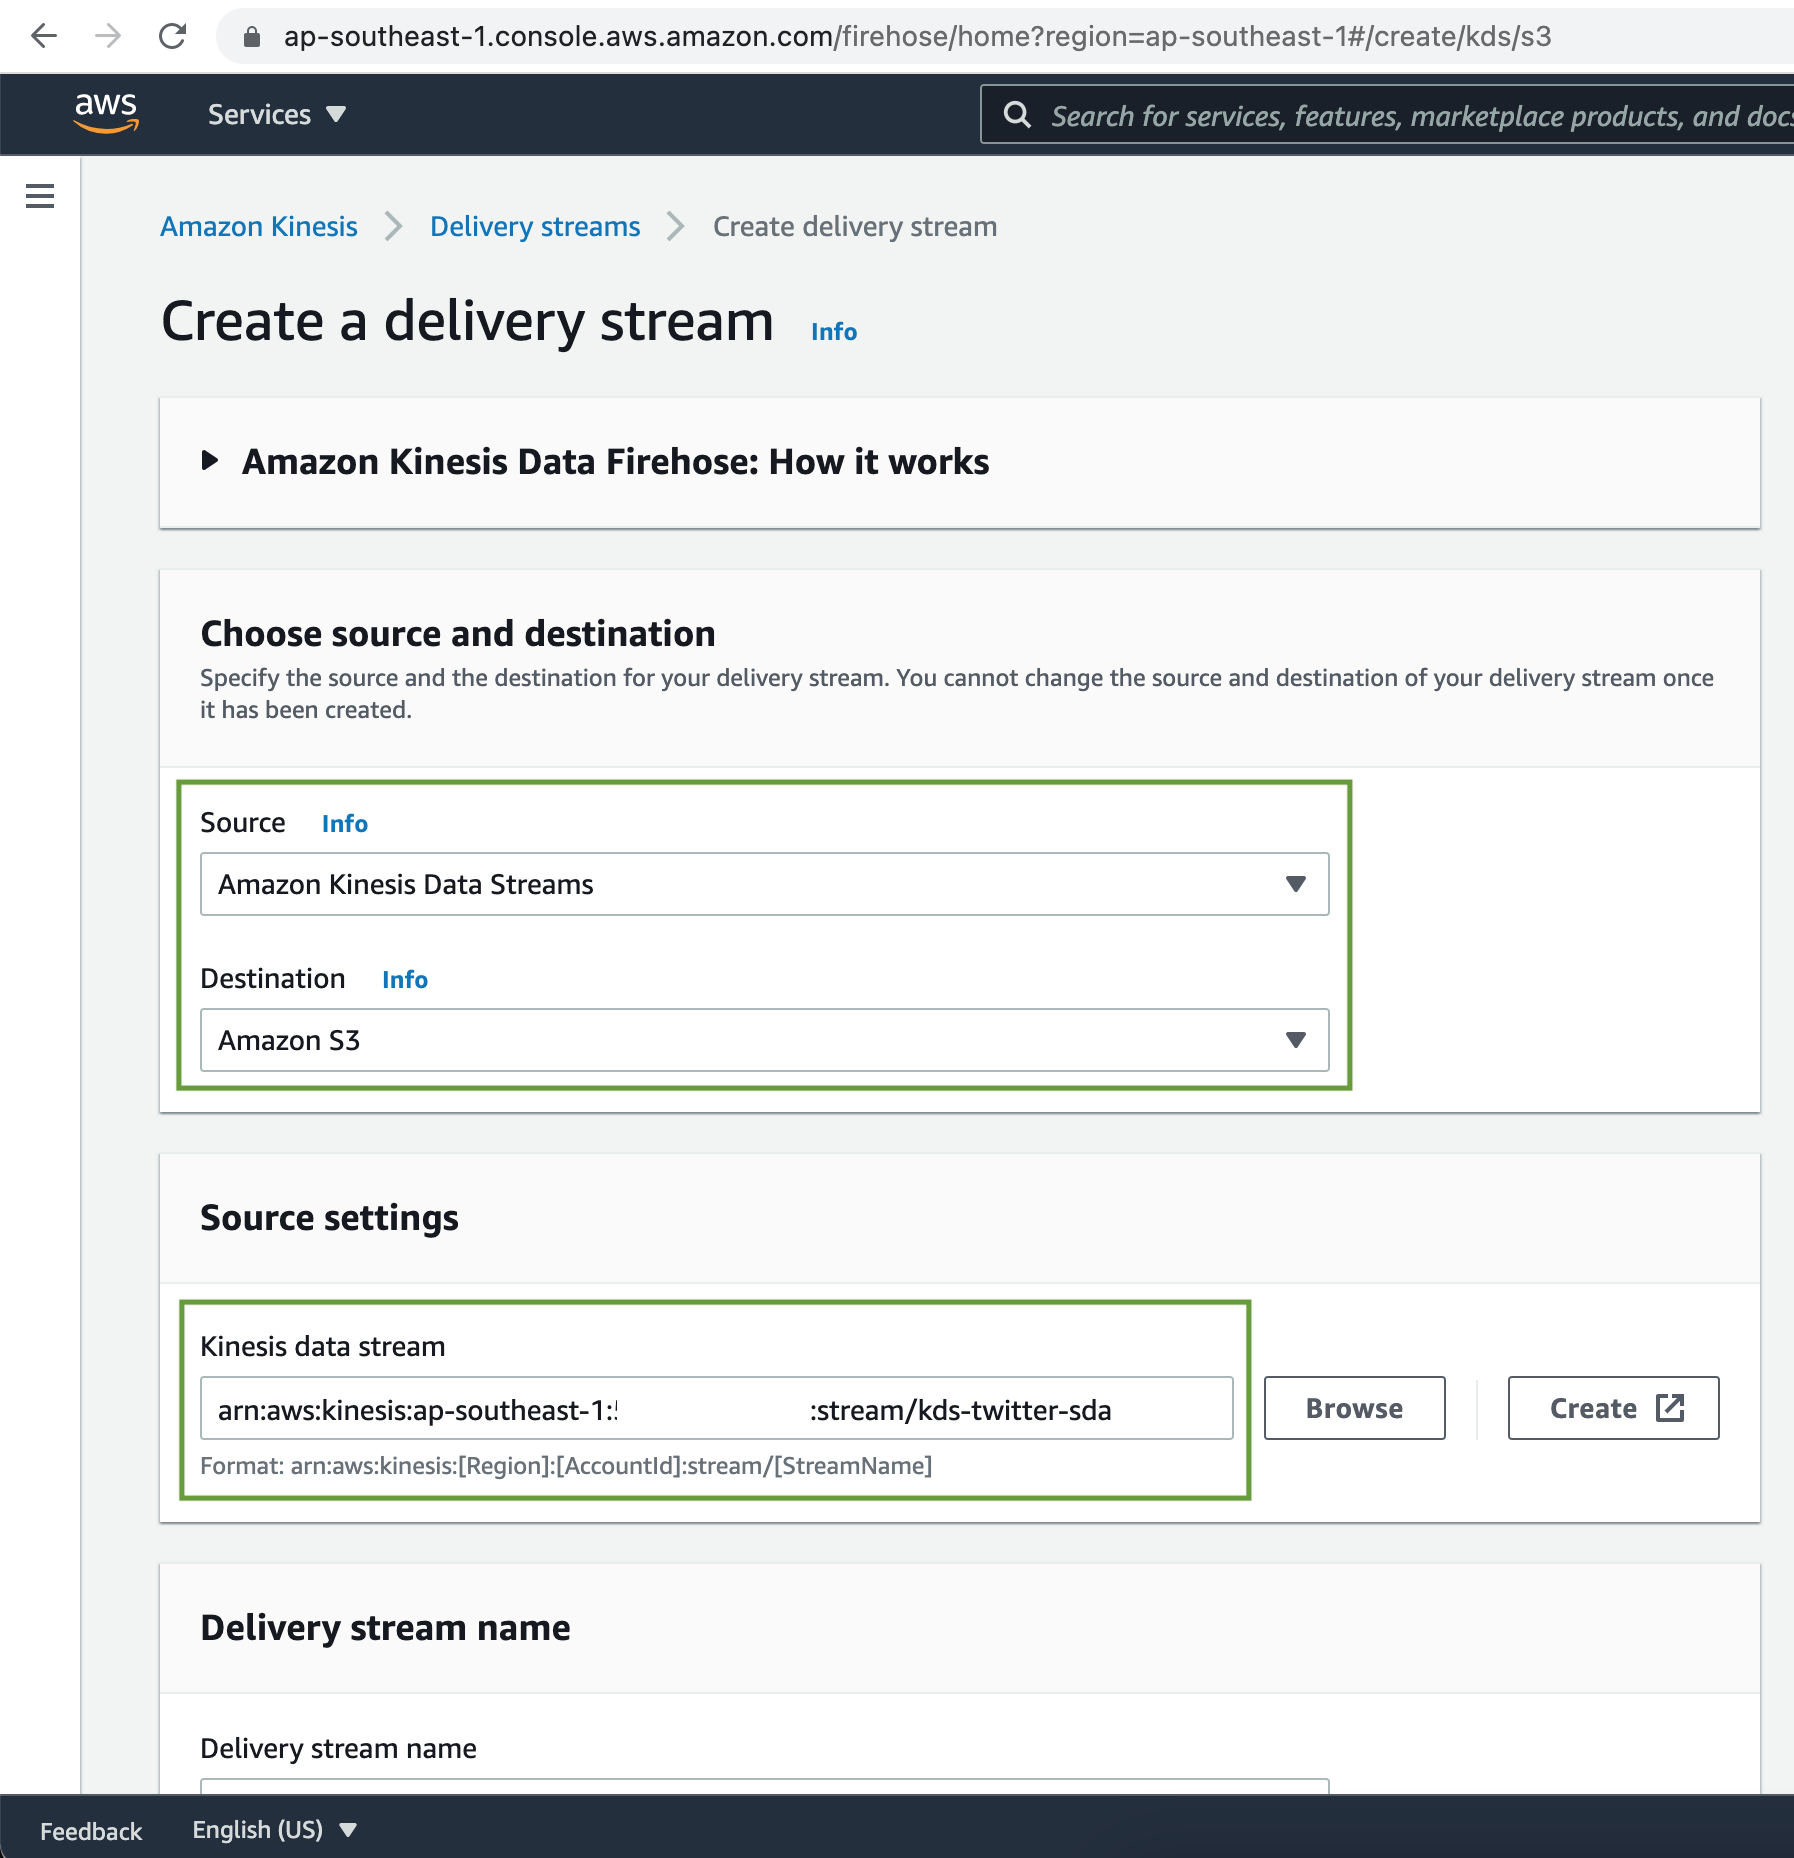
Task: Click 'Create delivery stream' breadcrumb text
Action: click(855, 227)
